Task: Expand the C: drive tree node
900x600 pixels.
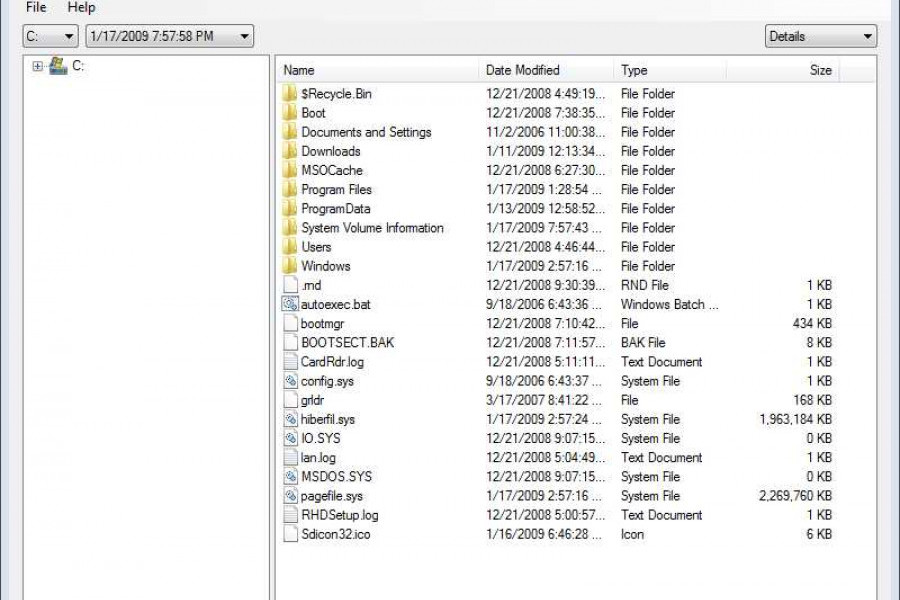Action: (37, 67)
